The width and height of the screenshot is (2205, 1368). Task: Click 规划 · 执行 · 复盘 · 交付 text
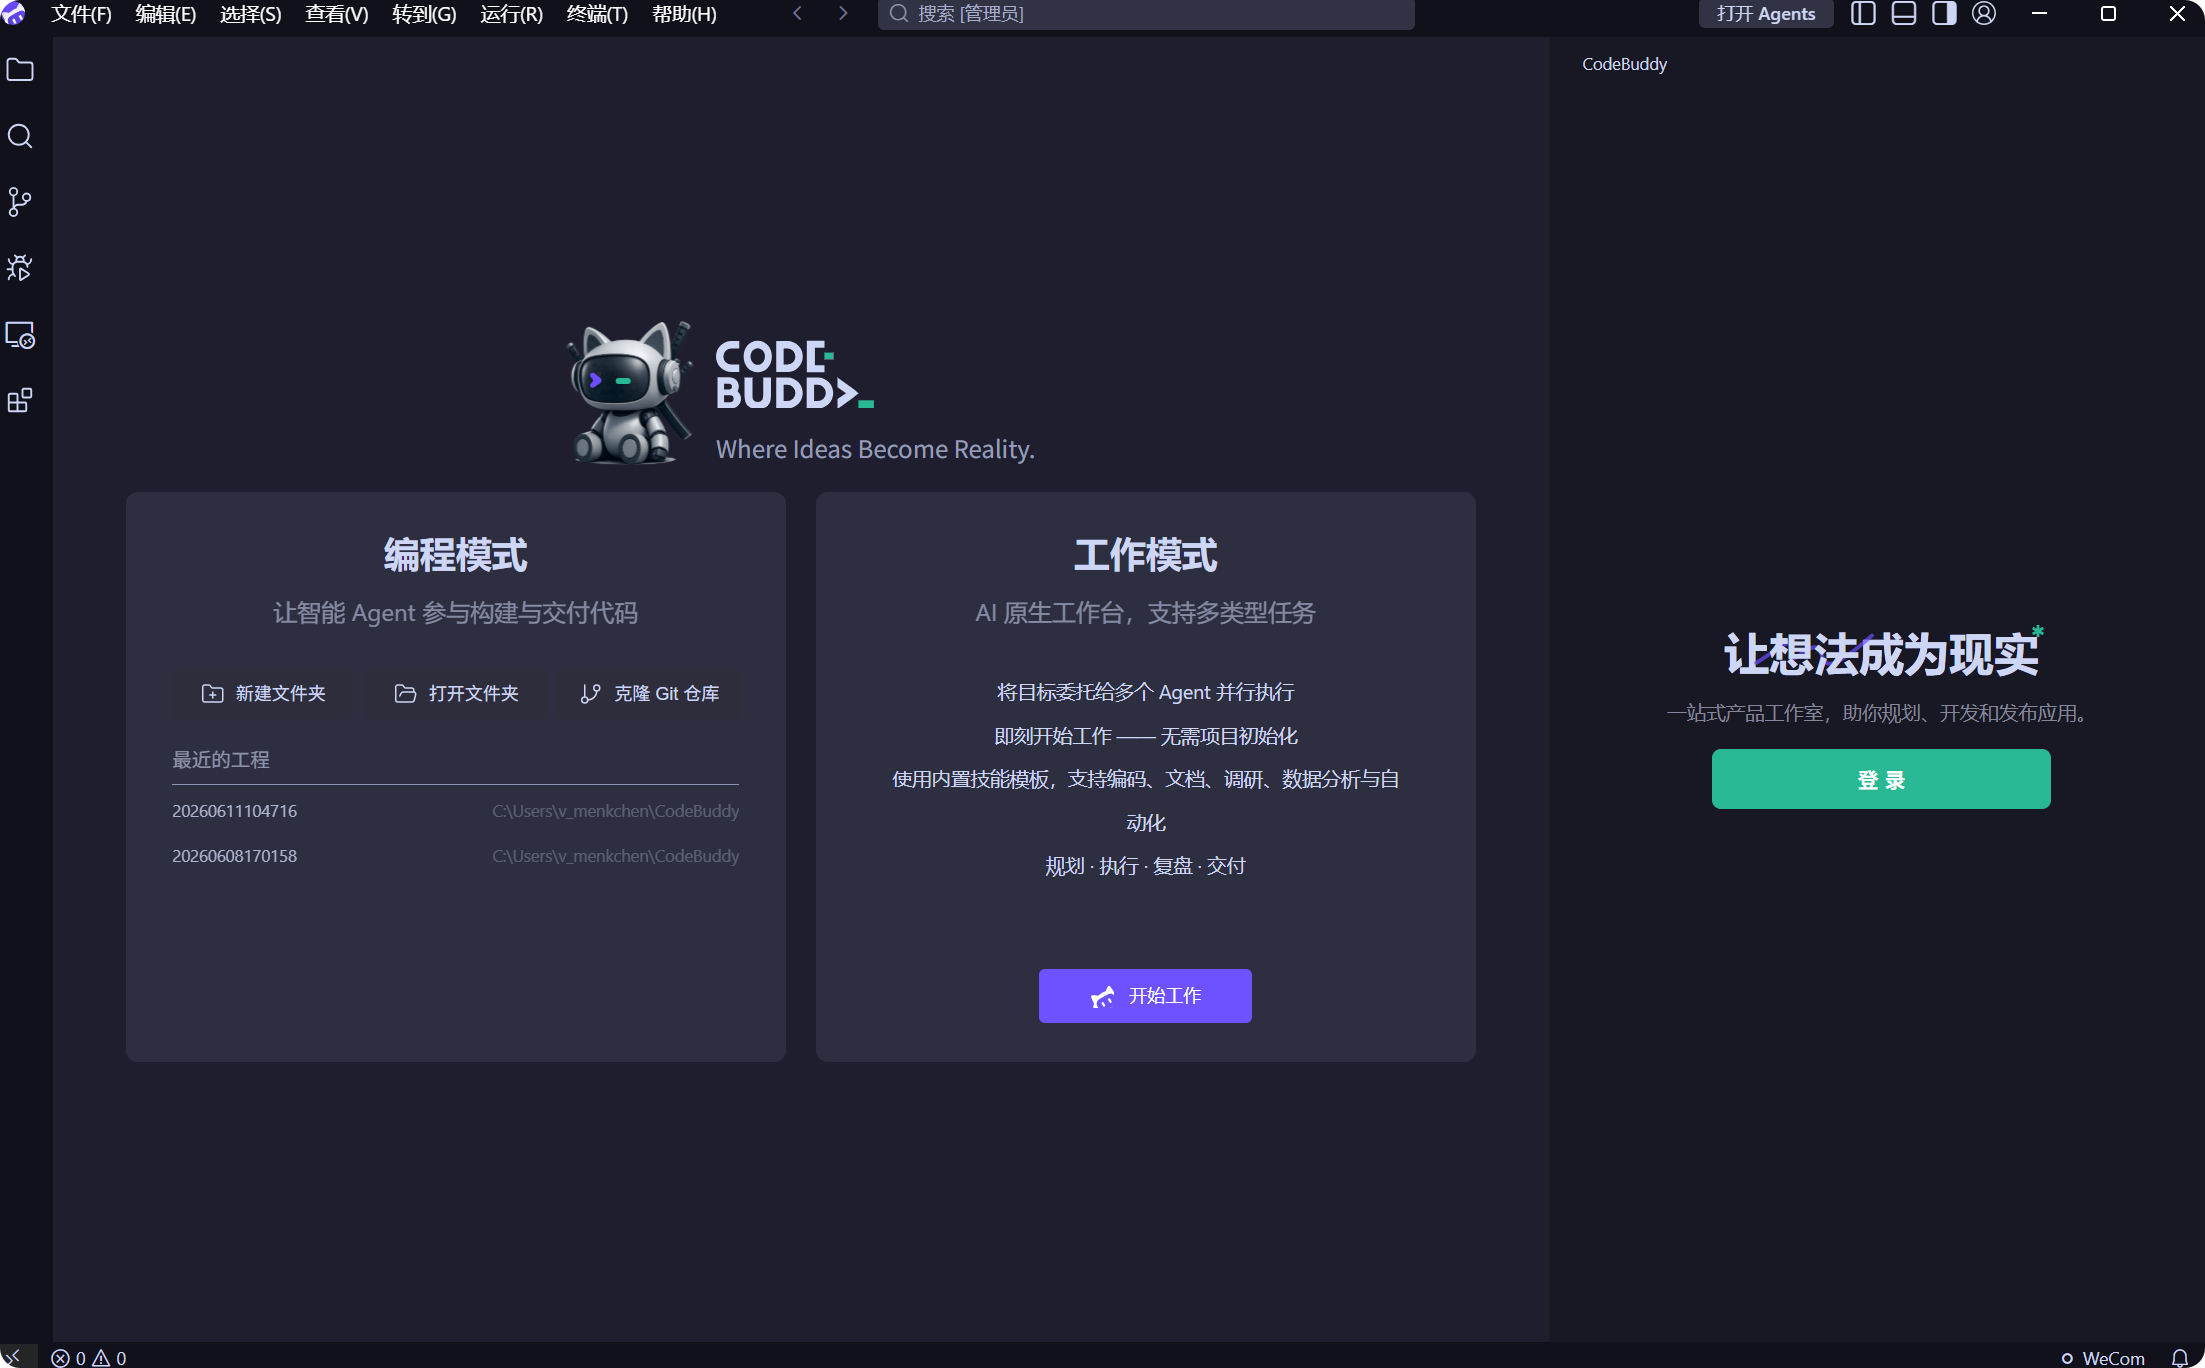click(1145, 866)
